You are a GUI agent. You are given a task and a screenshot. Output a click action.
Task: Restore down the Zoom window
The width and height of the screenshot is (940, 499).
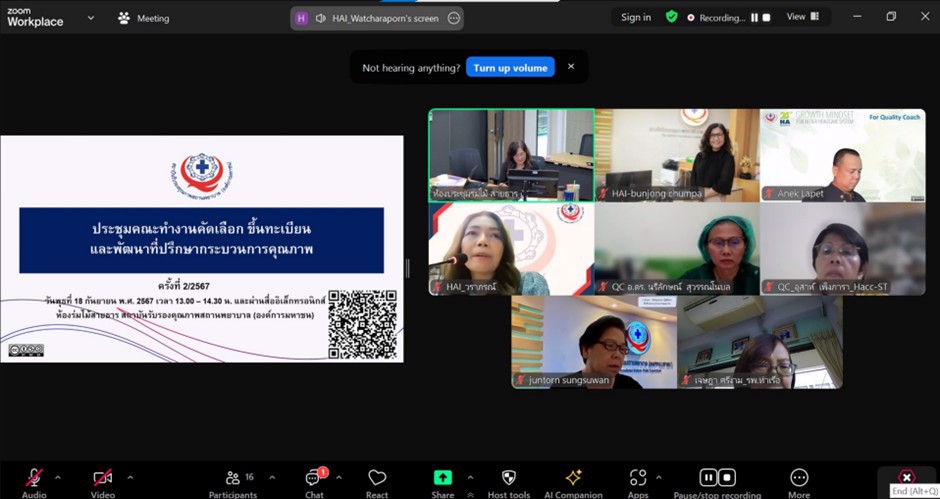[891, 17]
